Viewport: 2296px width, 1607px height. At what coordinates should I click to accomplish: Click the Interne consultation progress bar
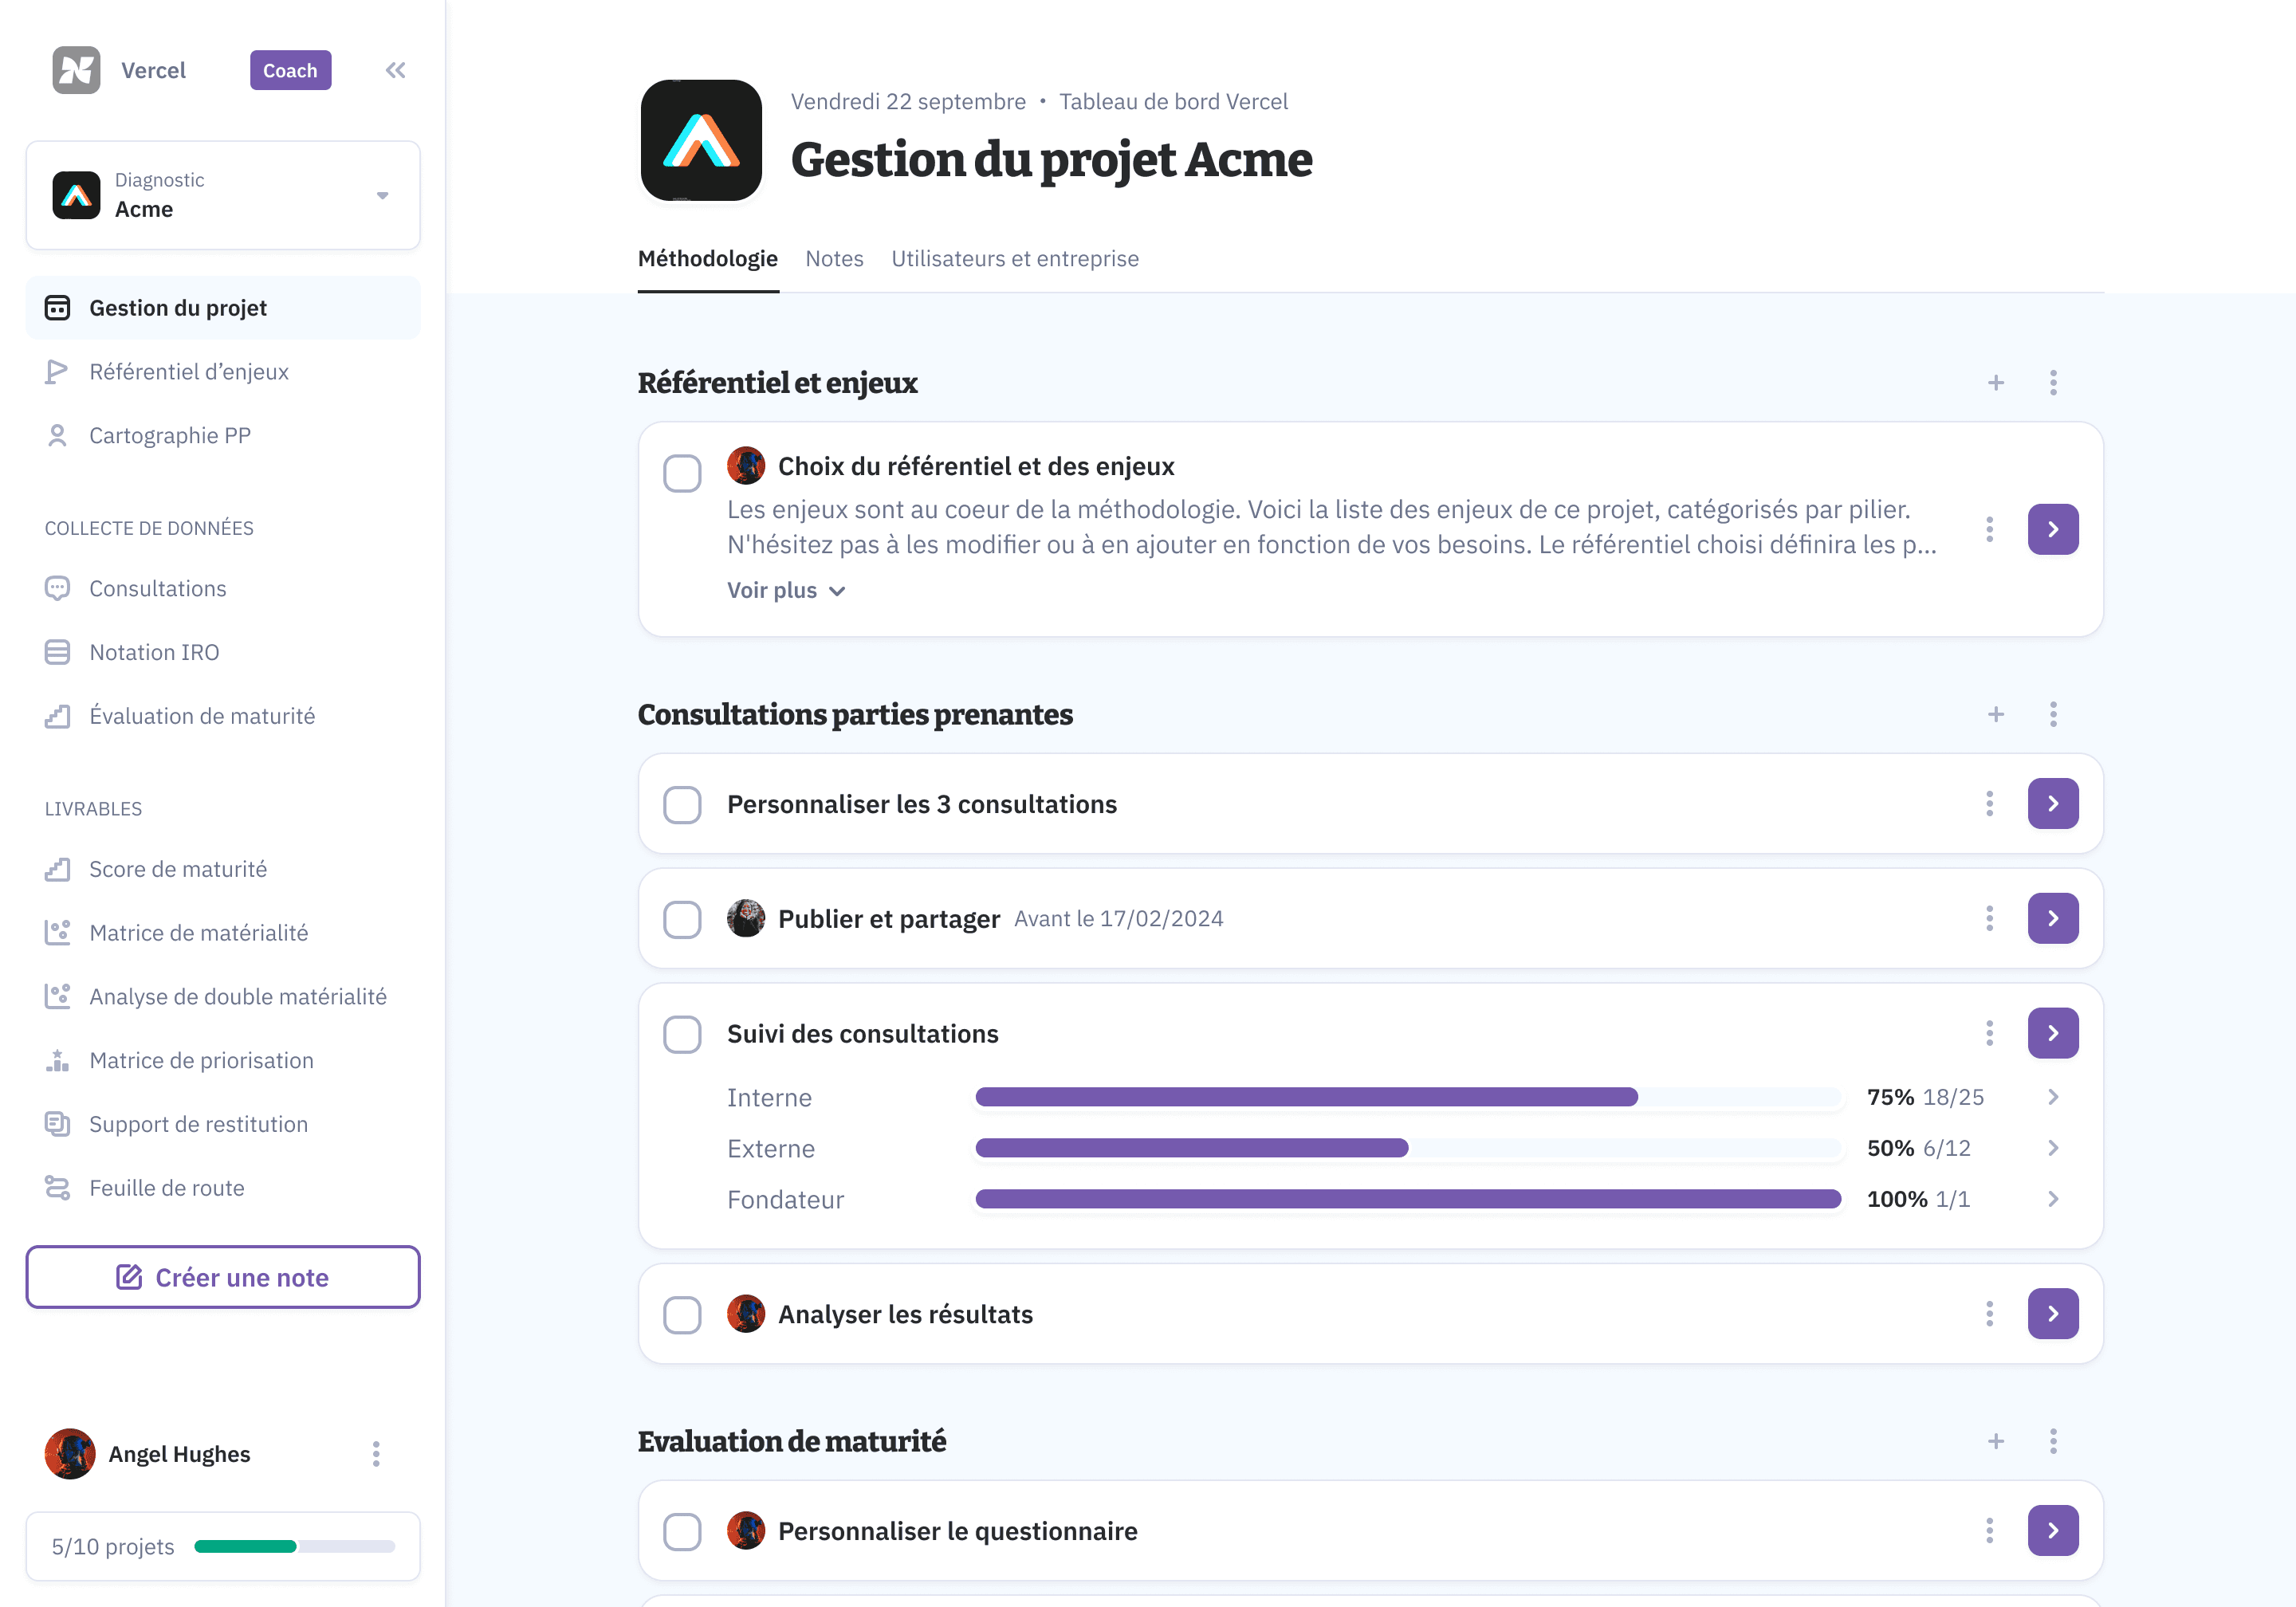(x=1408, y=1098)
